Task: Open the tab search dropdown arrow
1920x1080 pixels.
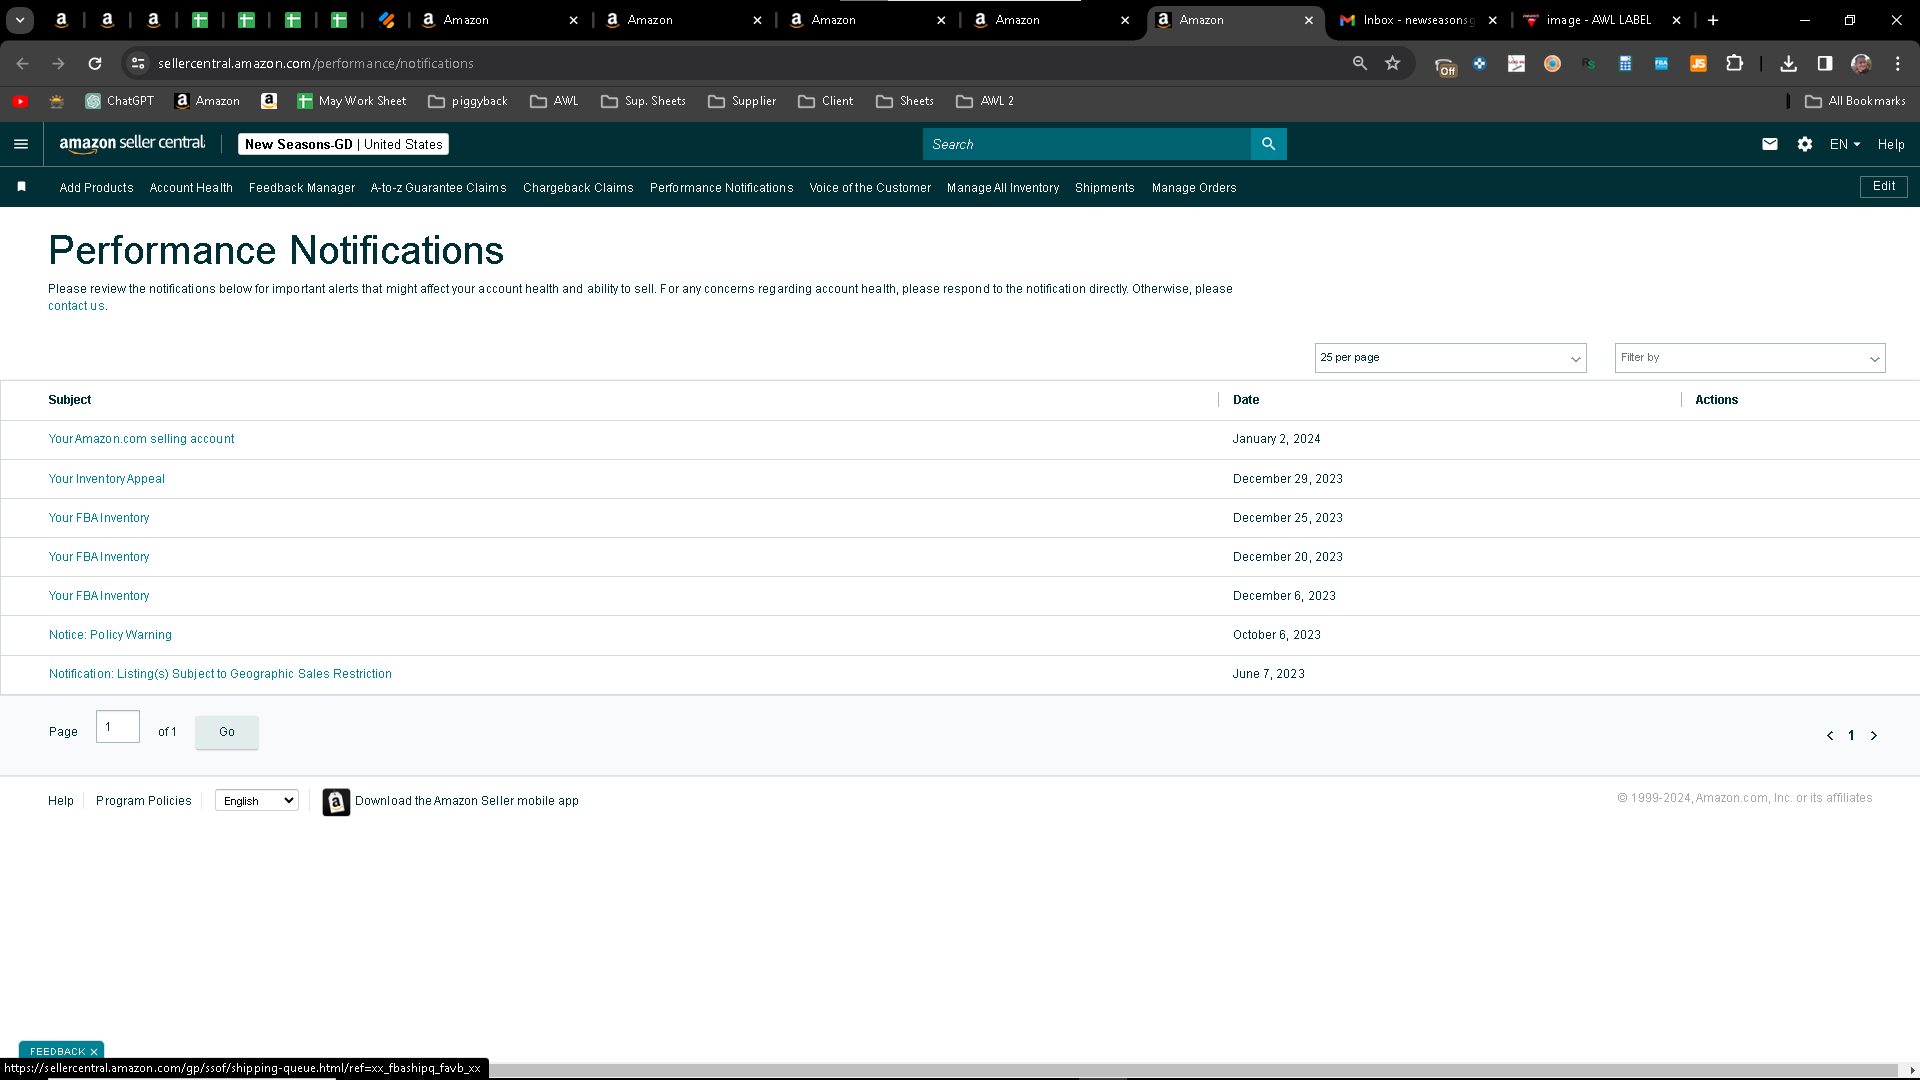Action: (x=20, y=20)
